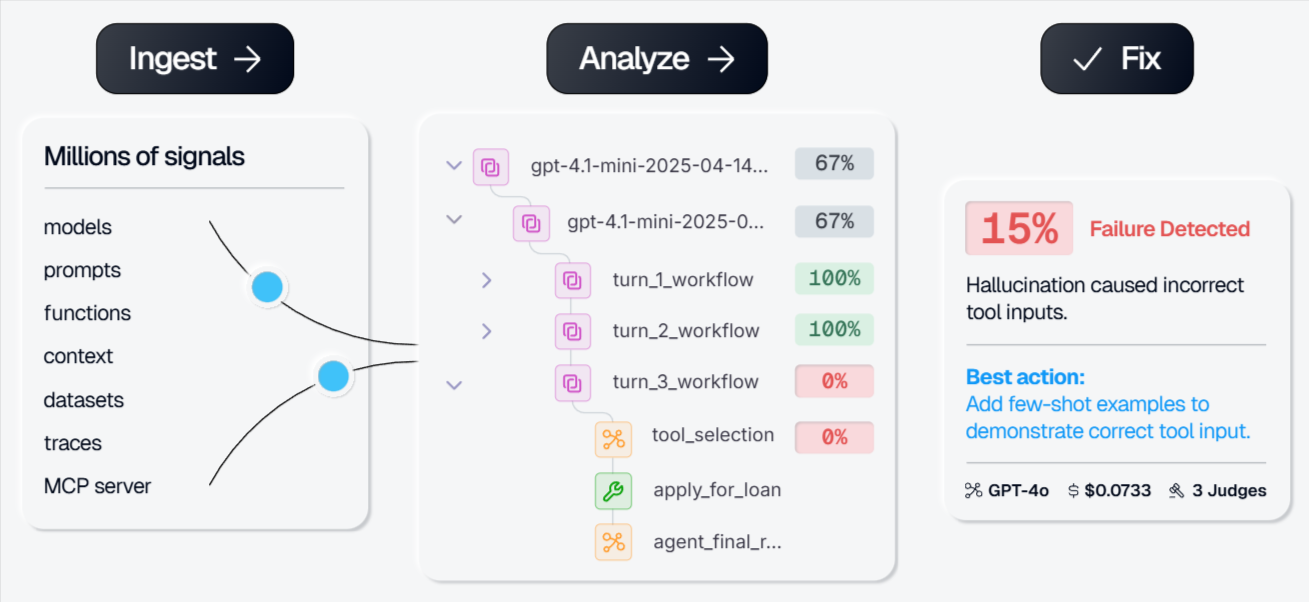Screen dimensions: 1309x602
Task: Collapse the turn_3_workflow chevron
Action: (454, 383)
